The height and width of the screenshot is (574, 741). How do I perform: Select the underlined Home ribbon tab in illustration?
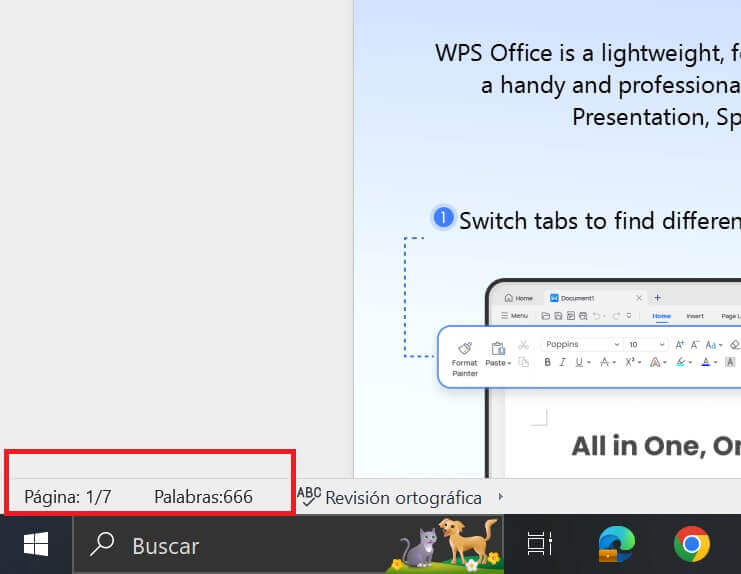tap(662, 316)
